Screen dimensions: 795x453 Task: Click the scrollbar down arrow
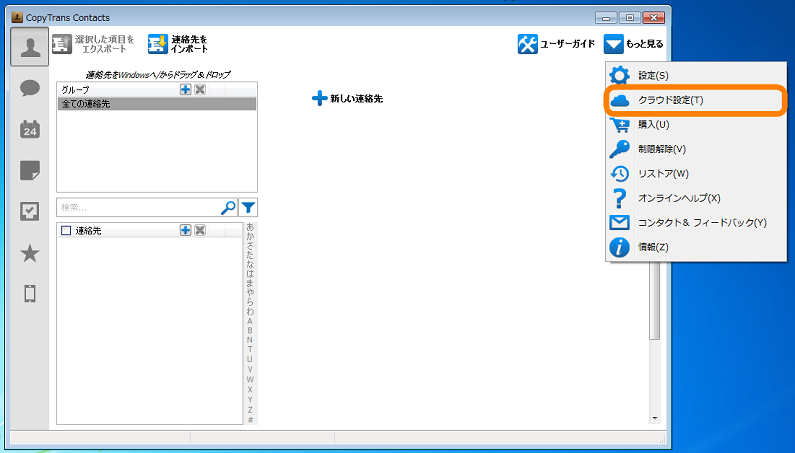click(x=655, y=418)
